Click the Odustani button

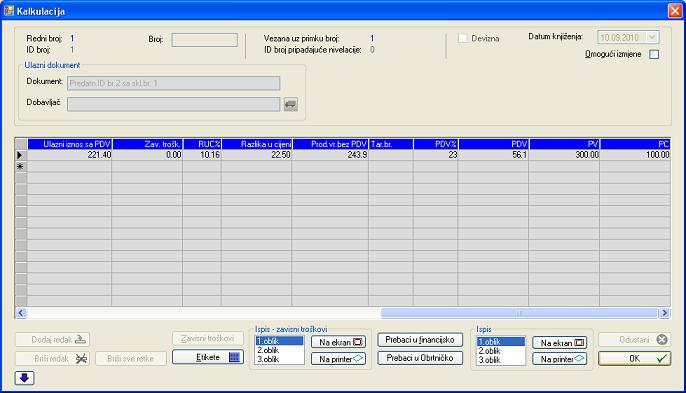click(x=634, y=340)
